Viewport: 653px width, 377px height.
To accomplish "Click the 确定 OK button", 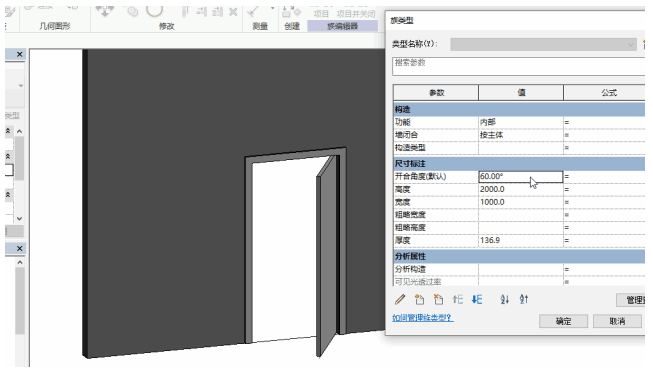I will [x=563, y=321].
